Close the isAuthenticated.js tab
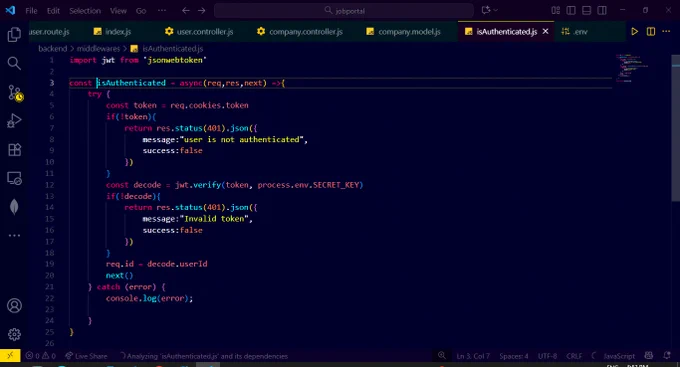This screenshot has width=680, height=367. (x=546, y=31)
